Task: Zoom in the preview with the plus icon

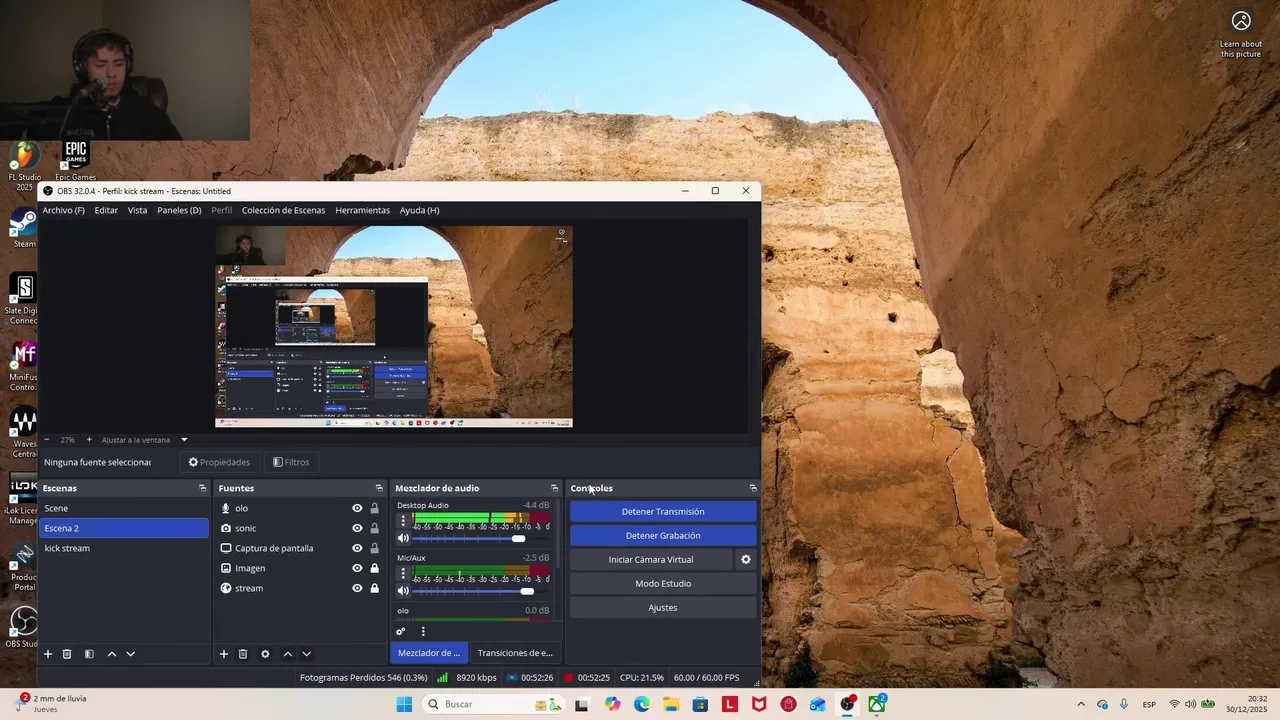Action: pos(88,440)
